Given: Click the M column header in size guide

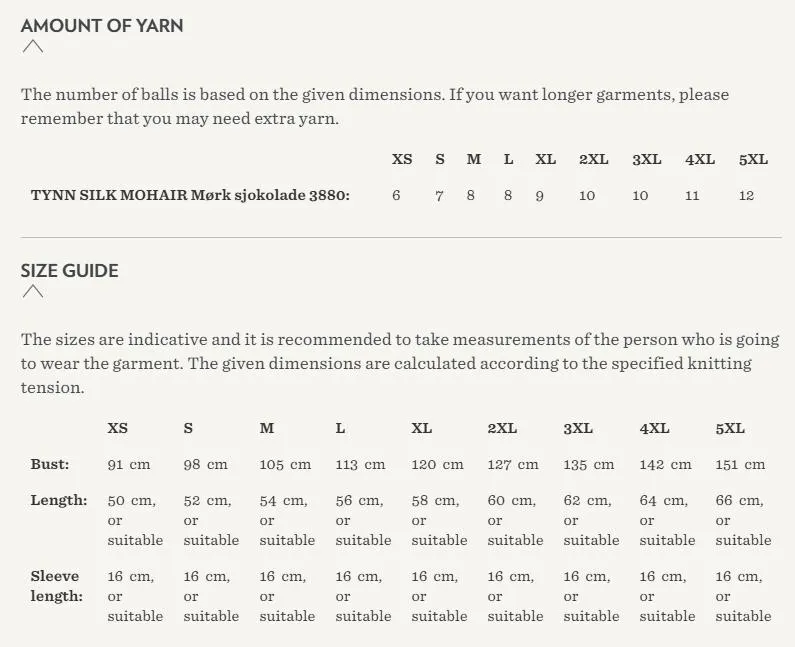Looking at the screenshot, I should (x=267, y=428).
